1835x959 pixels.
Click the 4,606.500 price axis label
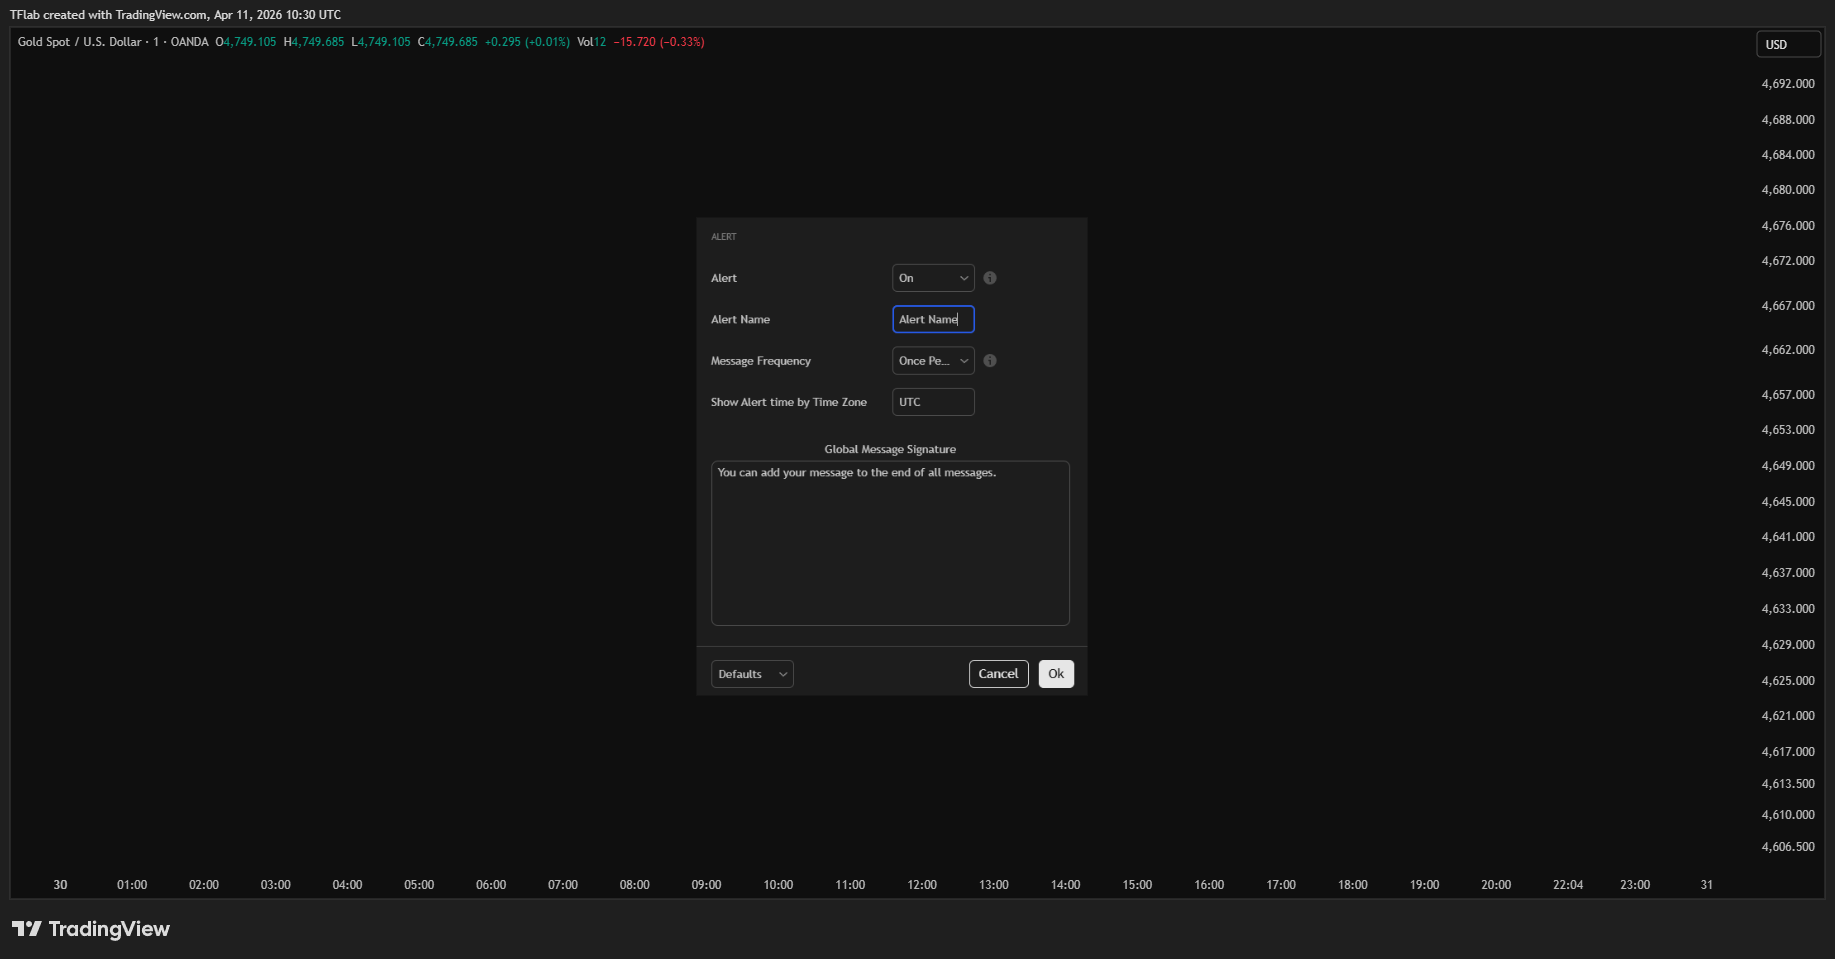tap(1788, 847)
